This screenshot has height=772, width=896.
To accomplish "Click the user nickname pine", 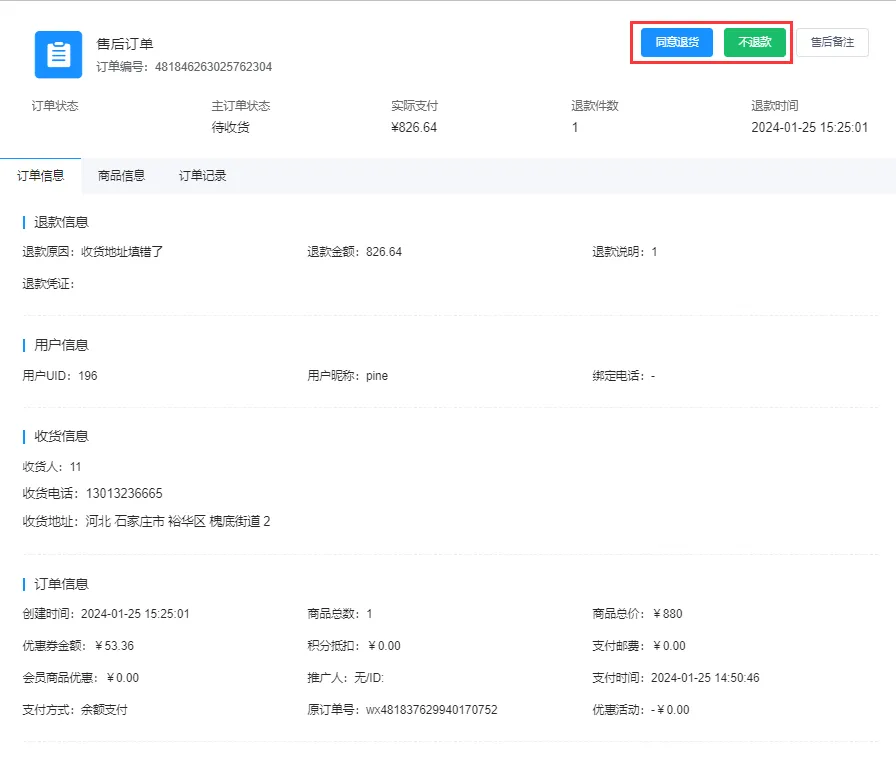I will pyautogui.click(x=377, y=376).
